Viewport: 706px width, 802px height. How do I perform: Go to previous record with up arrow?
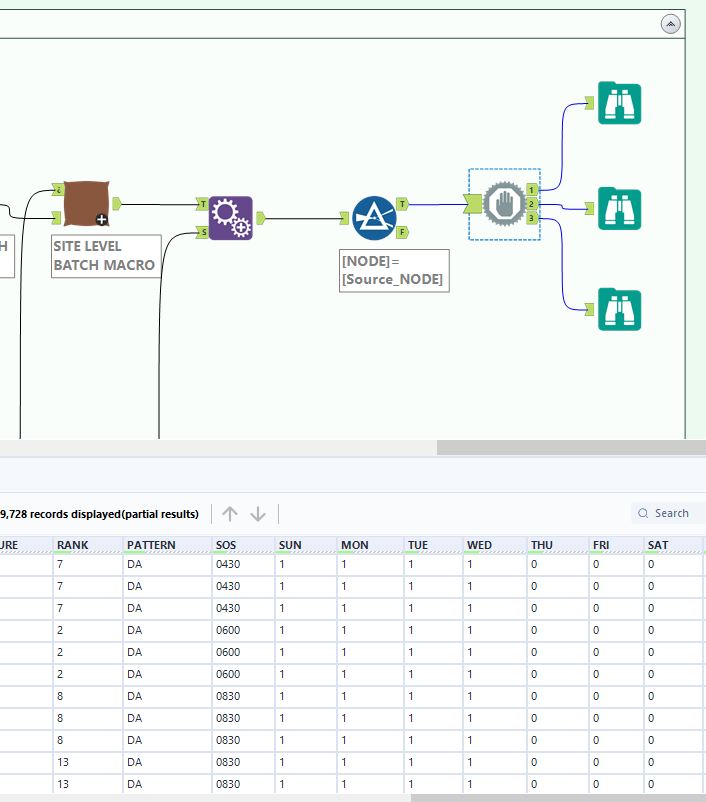[x=230, y=514]
